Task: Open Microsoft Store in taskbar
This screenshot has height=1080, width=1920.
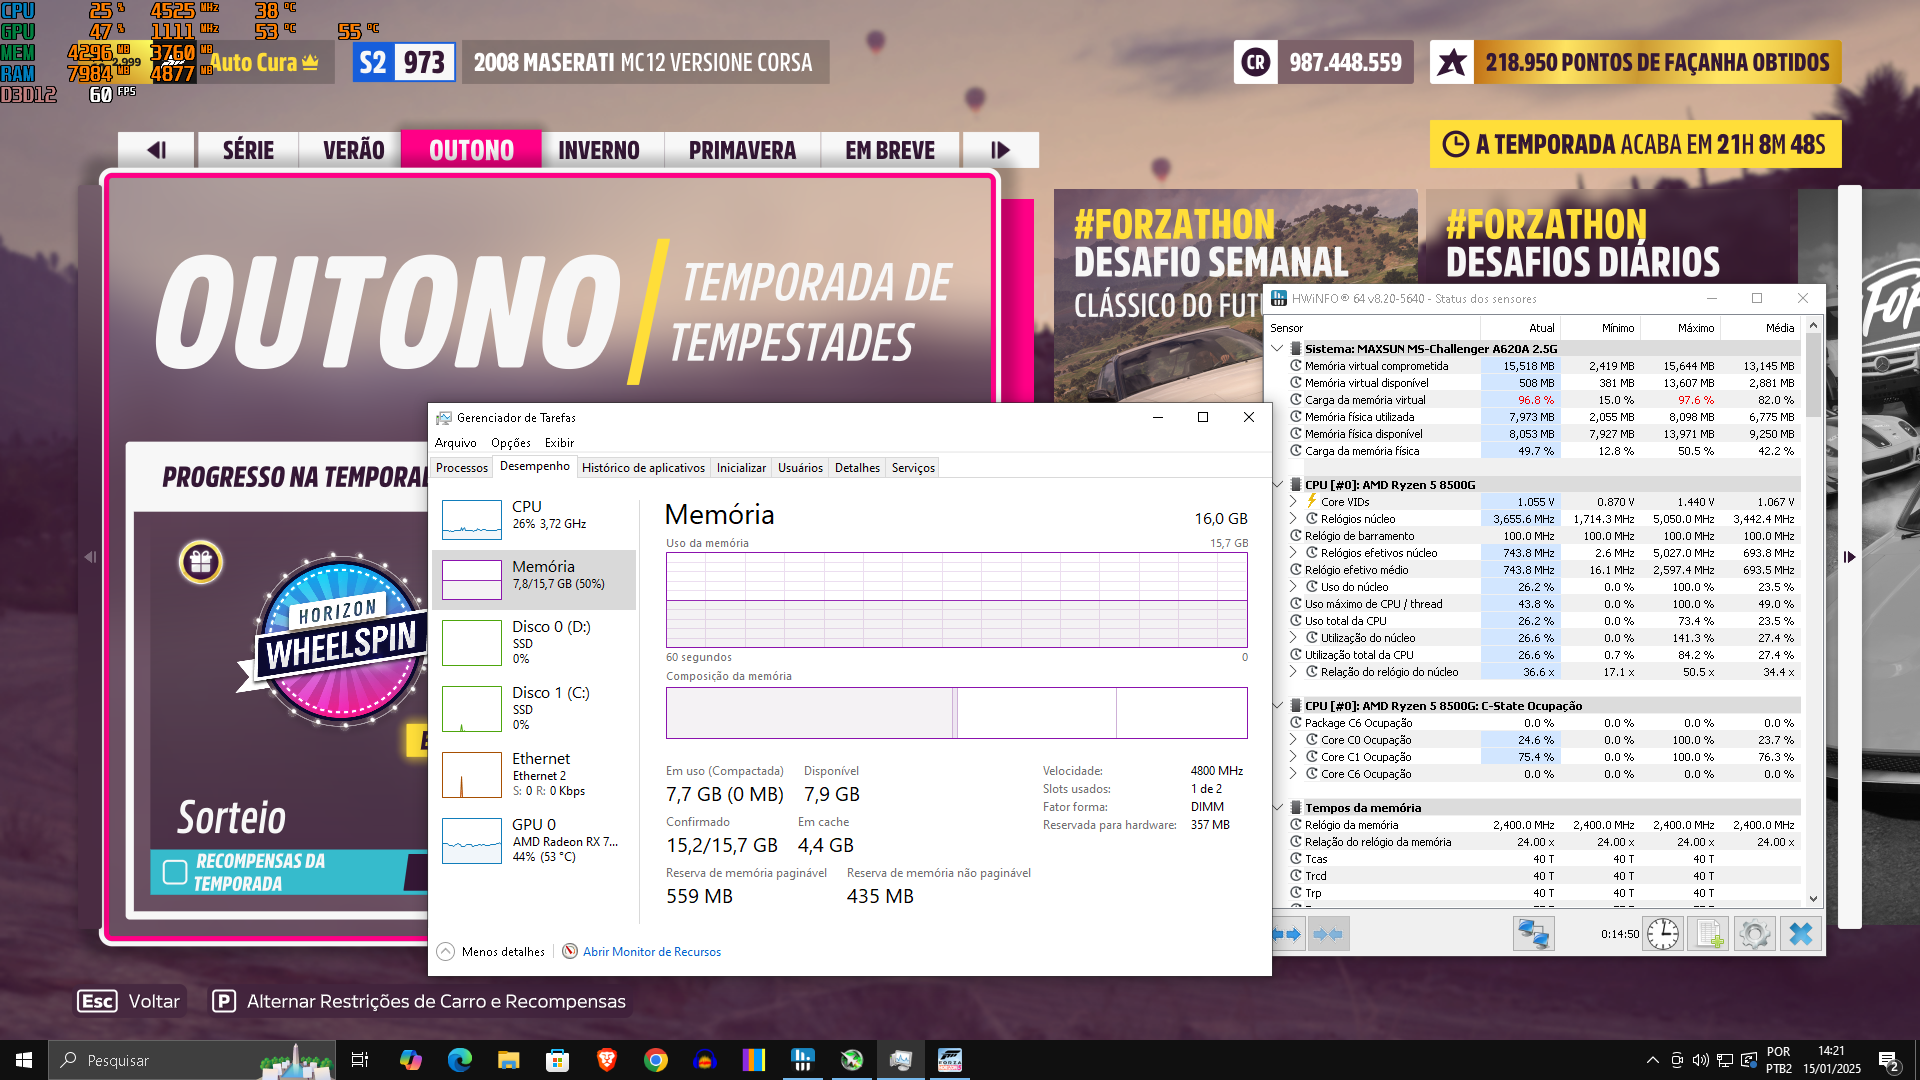Action: point(557,1060)
